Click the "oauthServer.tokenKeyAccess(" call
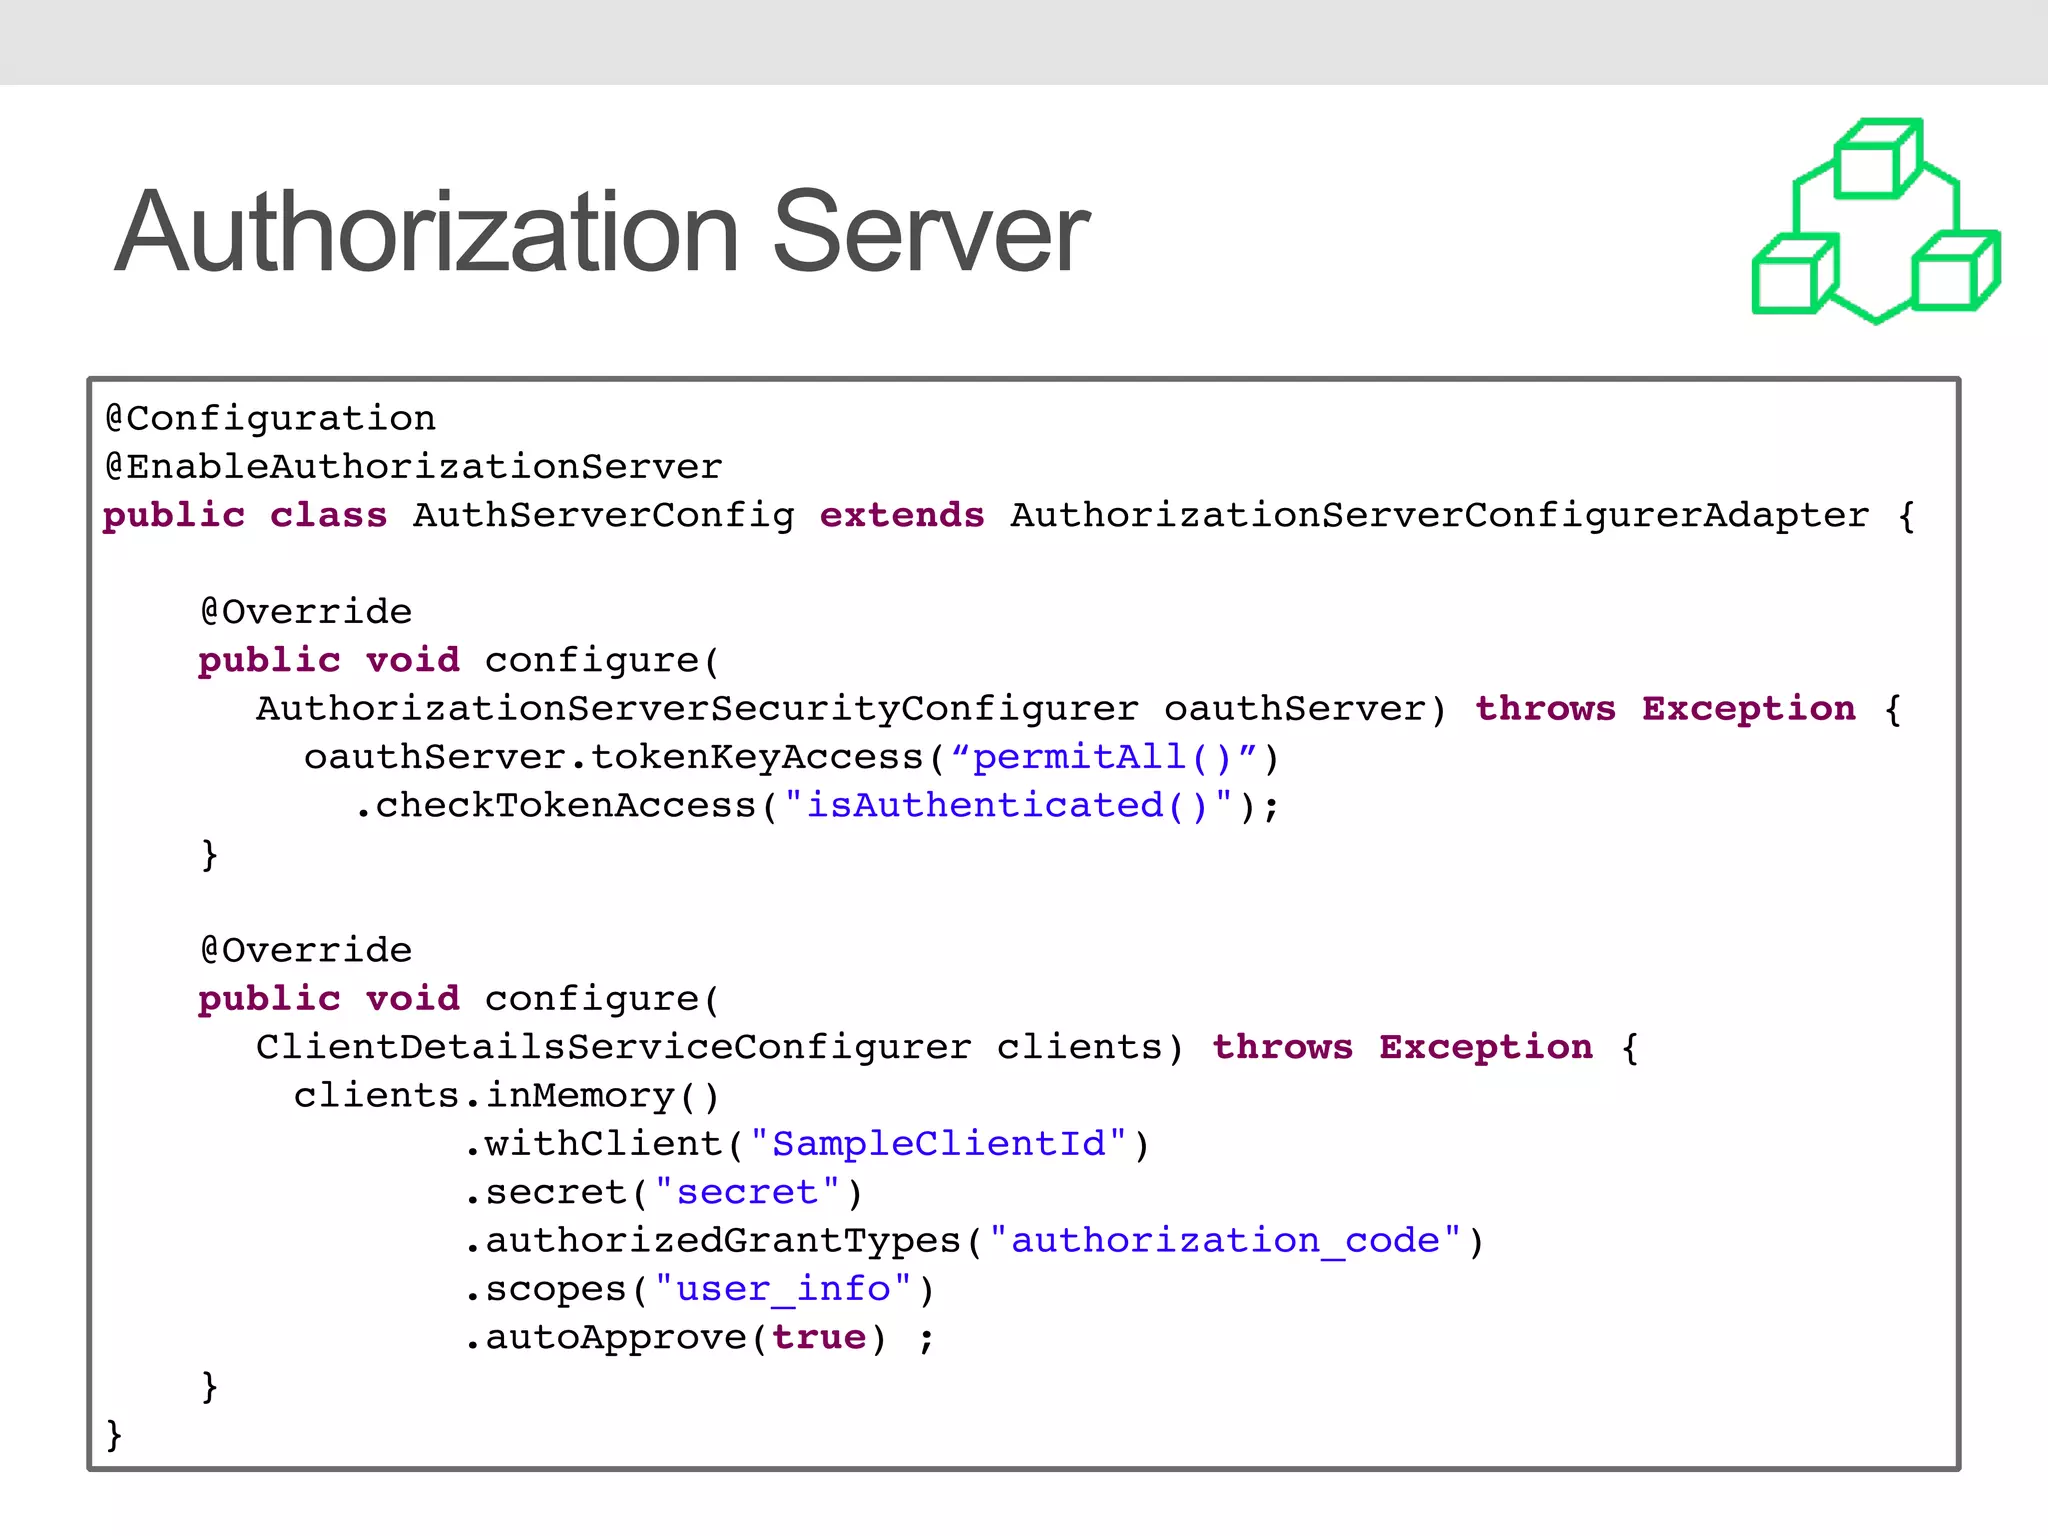The height and width of the screenshot is (1536, 2048). pos(625,757)
